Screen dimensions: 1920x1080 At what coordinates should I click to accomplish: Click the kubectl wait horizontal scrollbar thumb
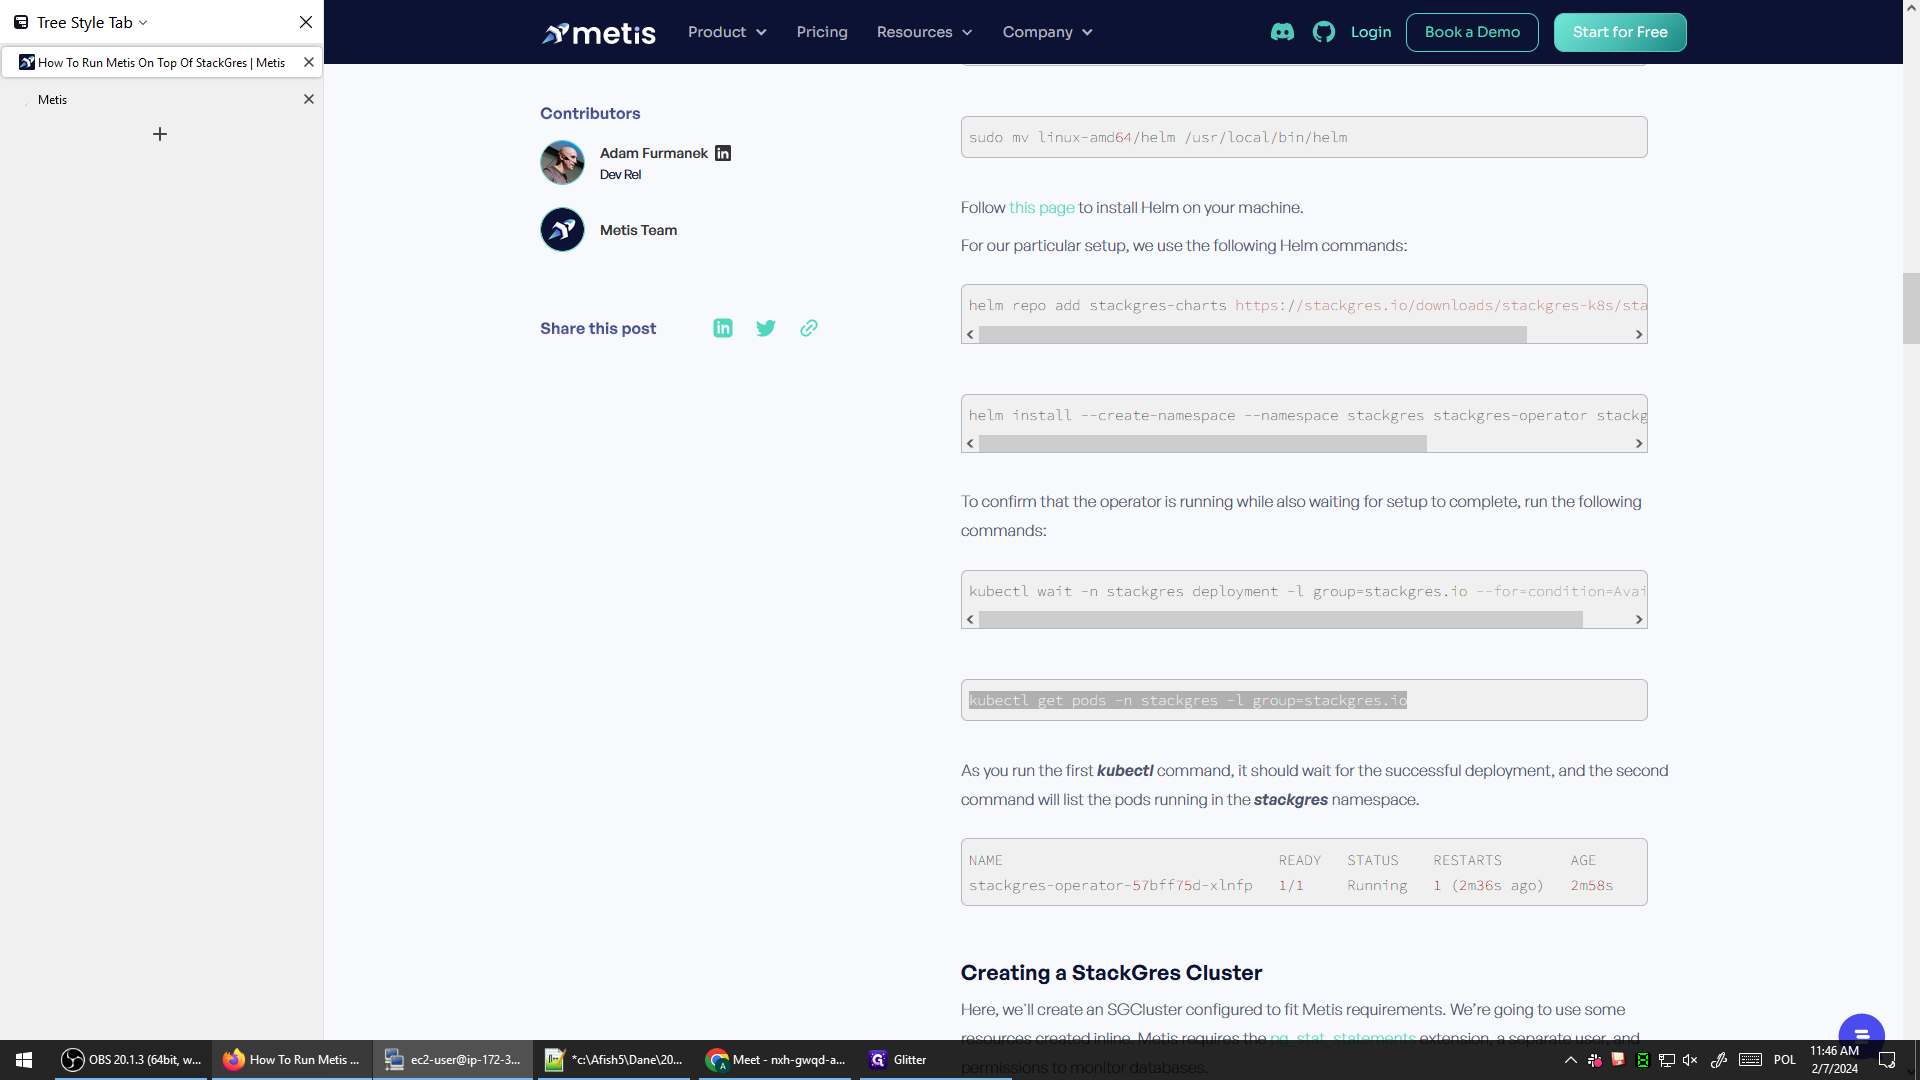pos(1281,620)
